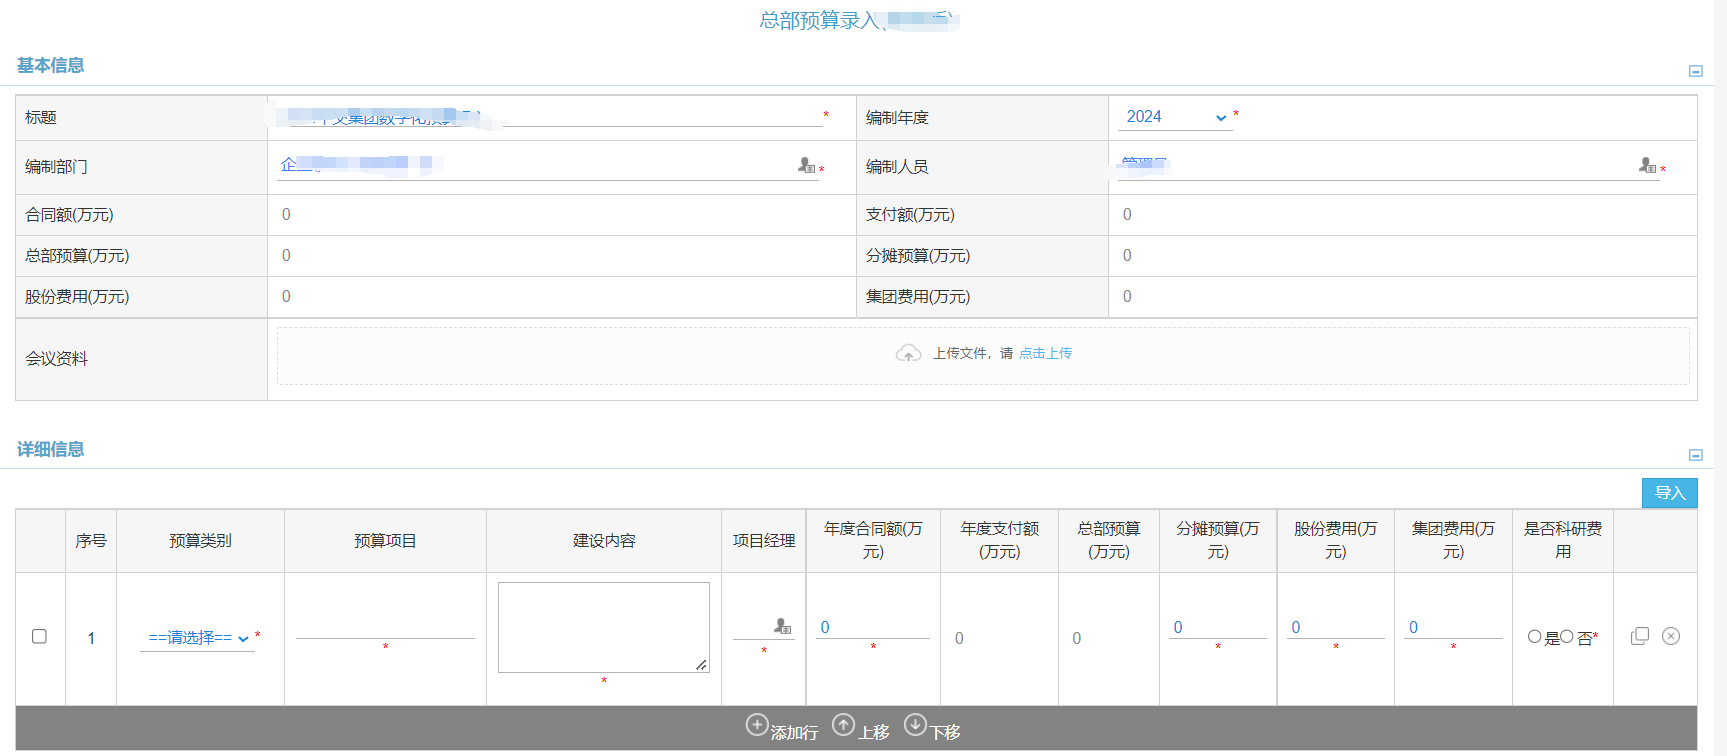Click the 详细信息 section heading

pyautogui.click(x=50, y=449)
